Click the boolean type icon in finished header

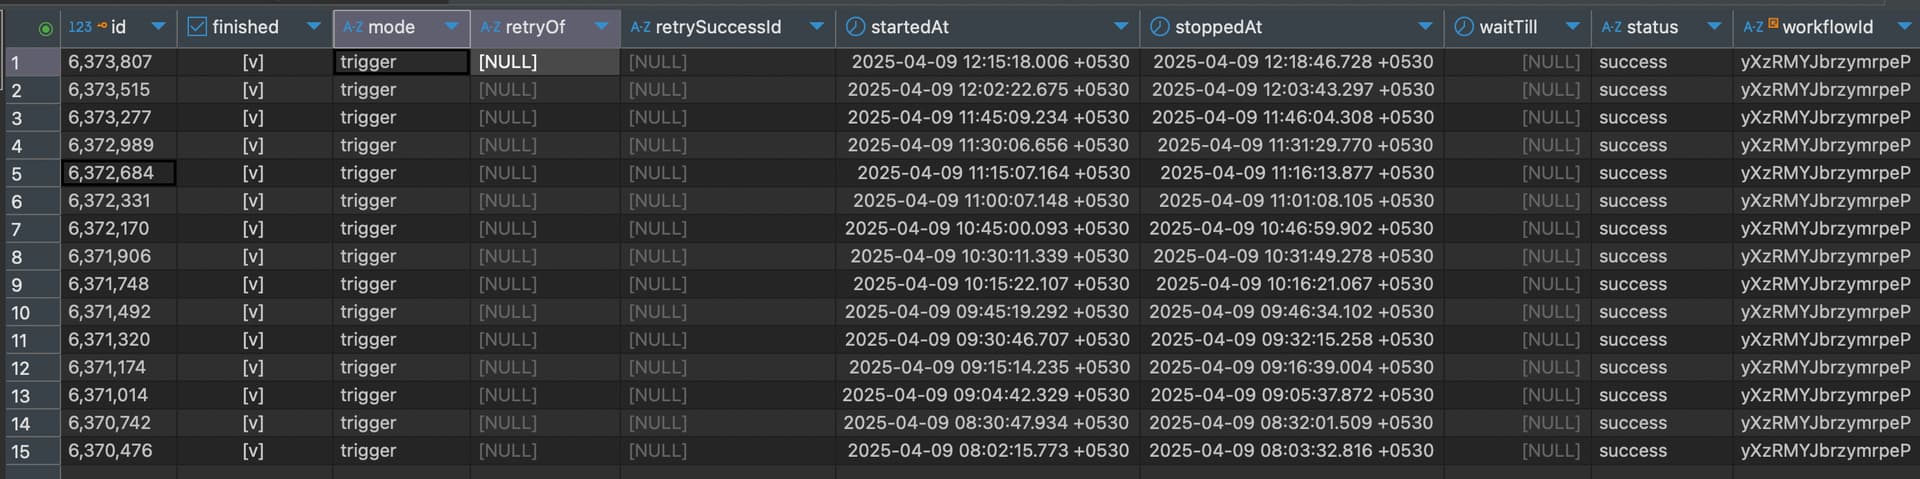(197, 27)
